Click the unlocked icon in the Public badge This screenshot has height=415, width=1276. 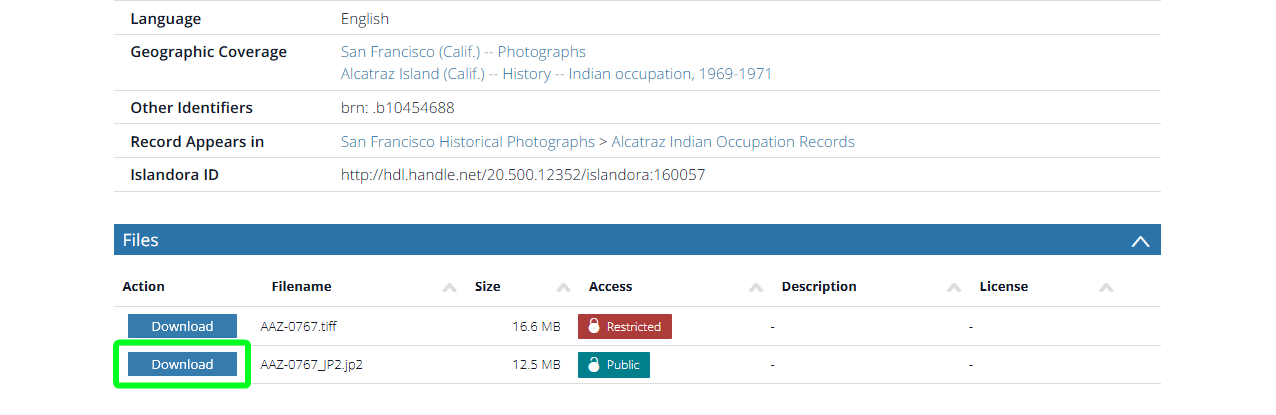(x=593, y=365)
